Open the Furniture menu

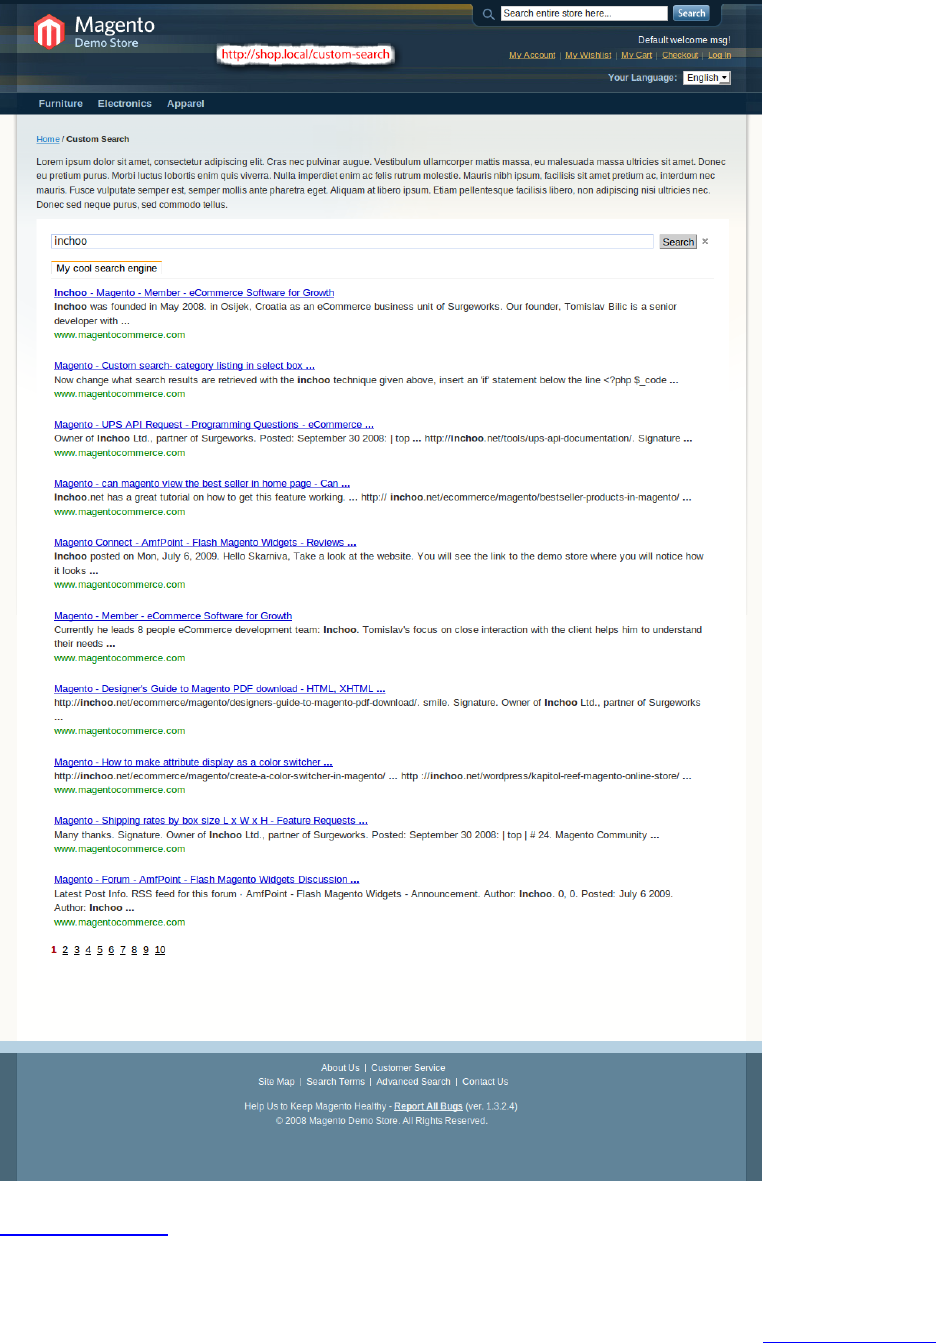(61, 104)
